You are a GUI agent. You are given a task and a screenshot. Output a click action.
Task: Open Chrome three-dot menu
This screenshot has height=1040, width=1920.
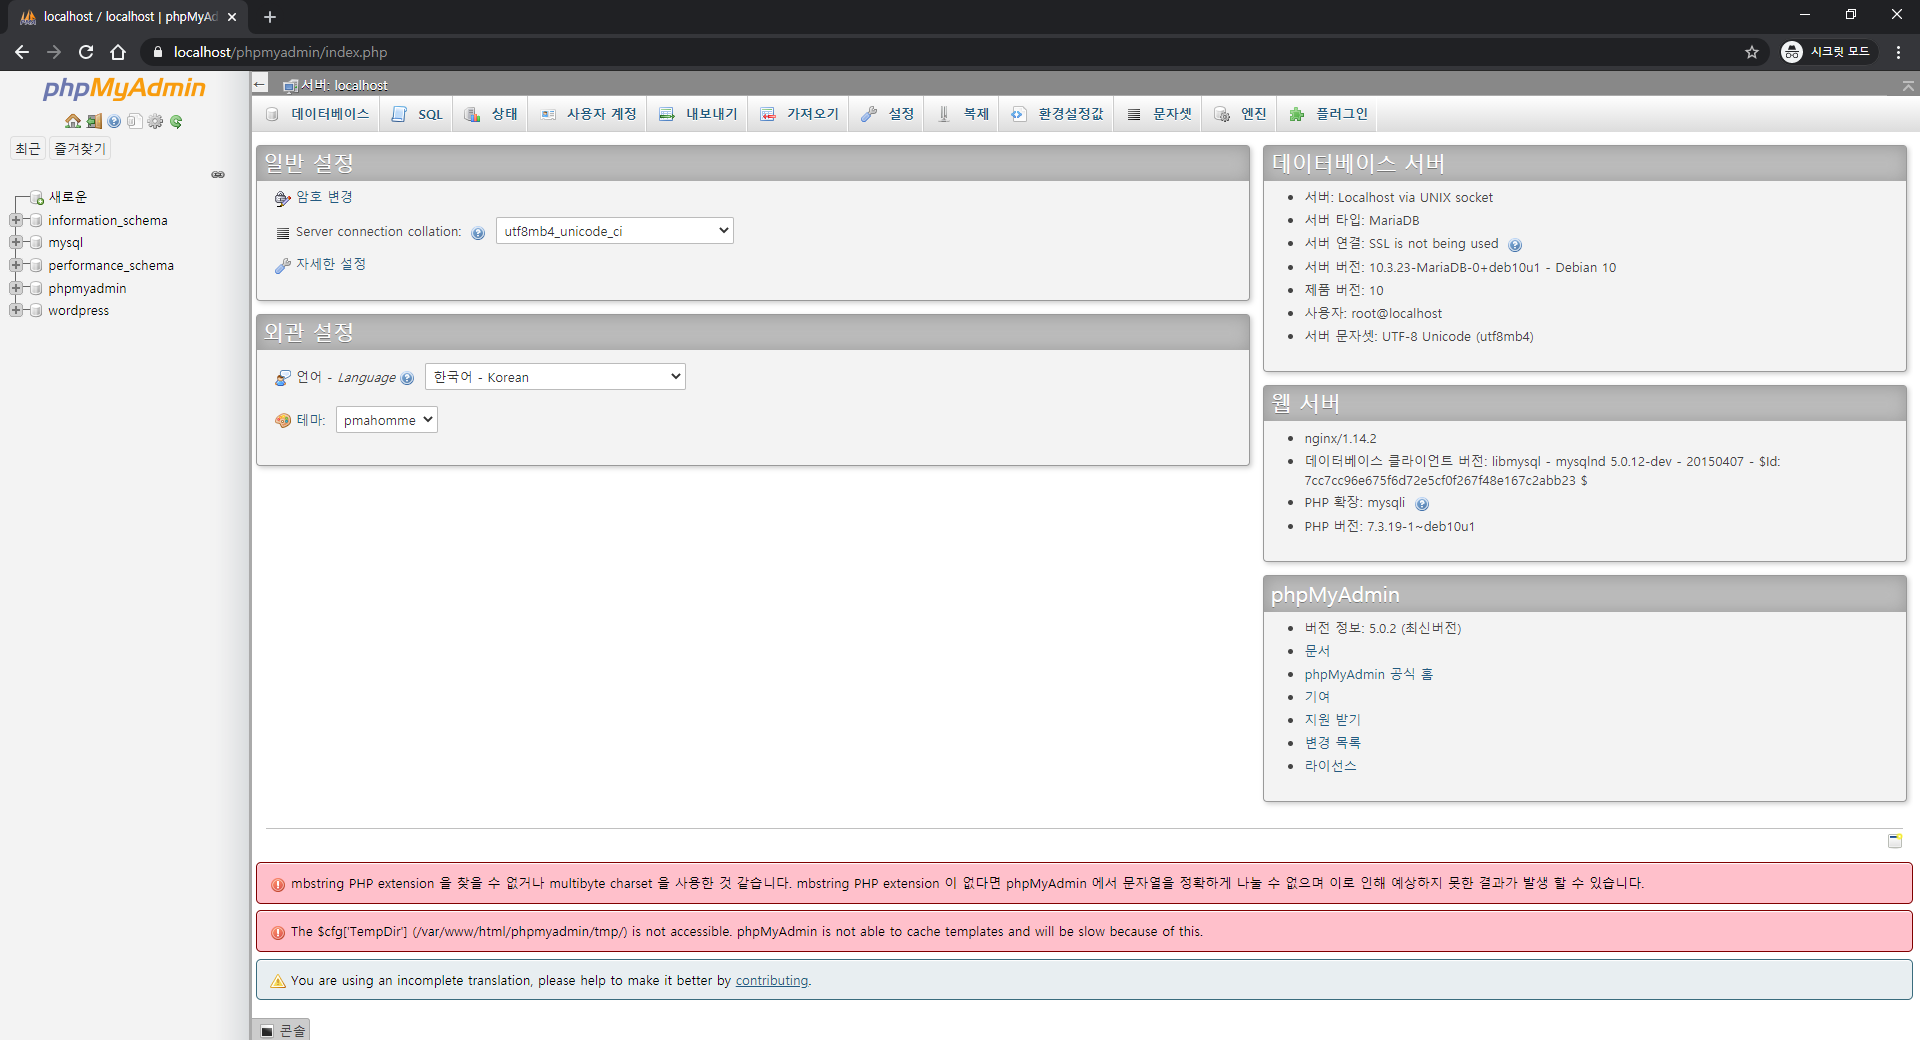[x=1898, y=52]
